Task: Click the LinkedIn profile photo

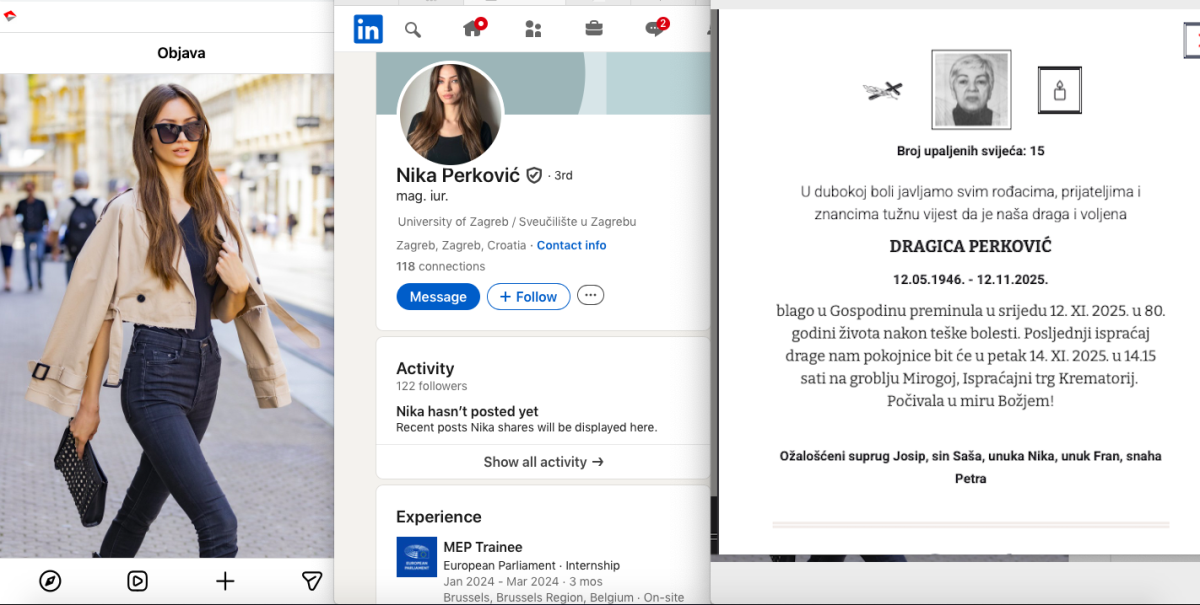Action: click(450, 113)
